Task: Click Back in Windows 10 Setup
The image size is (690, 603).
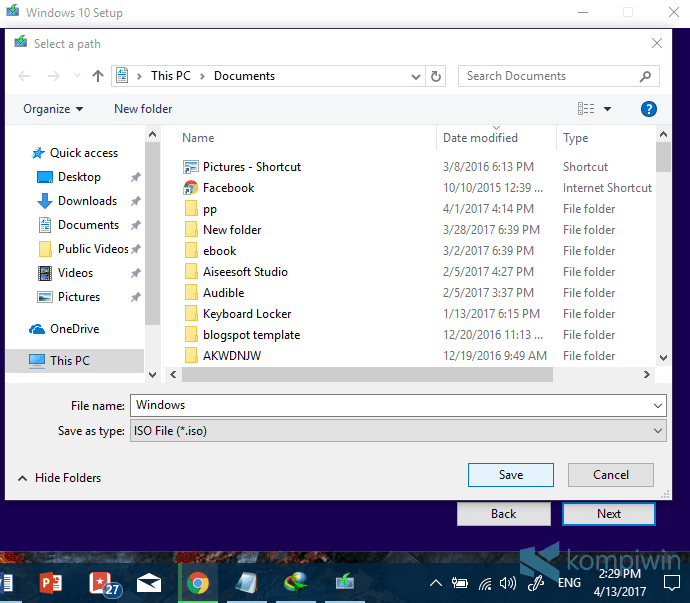Action: click(504, 514)
